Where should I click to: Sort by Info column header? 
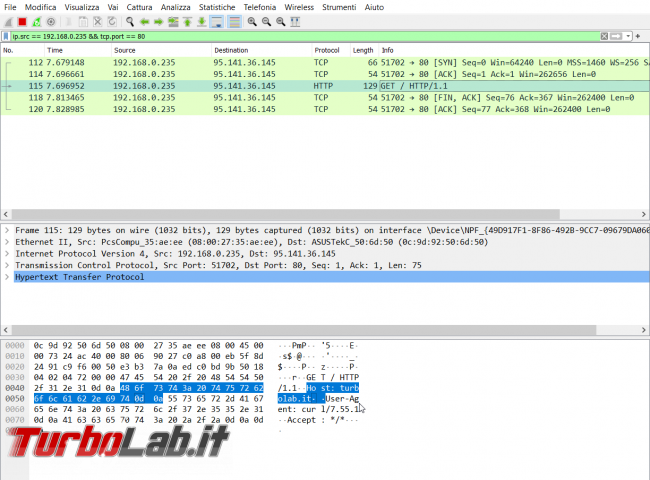514,50
